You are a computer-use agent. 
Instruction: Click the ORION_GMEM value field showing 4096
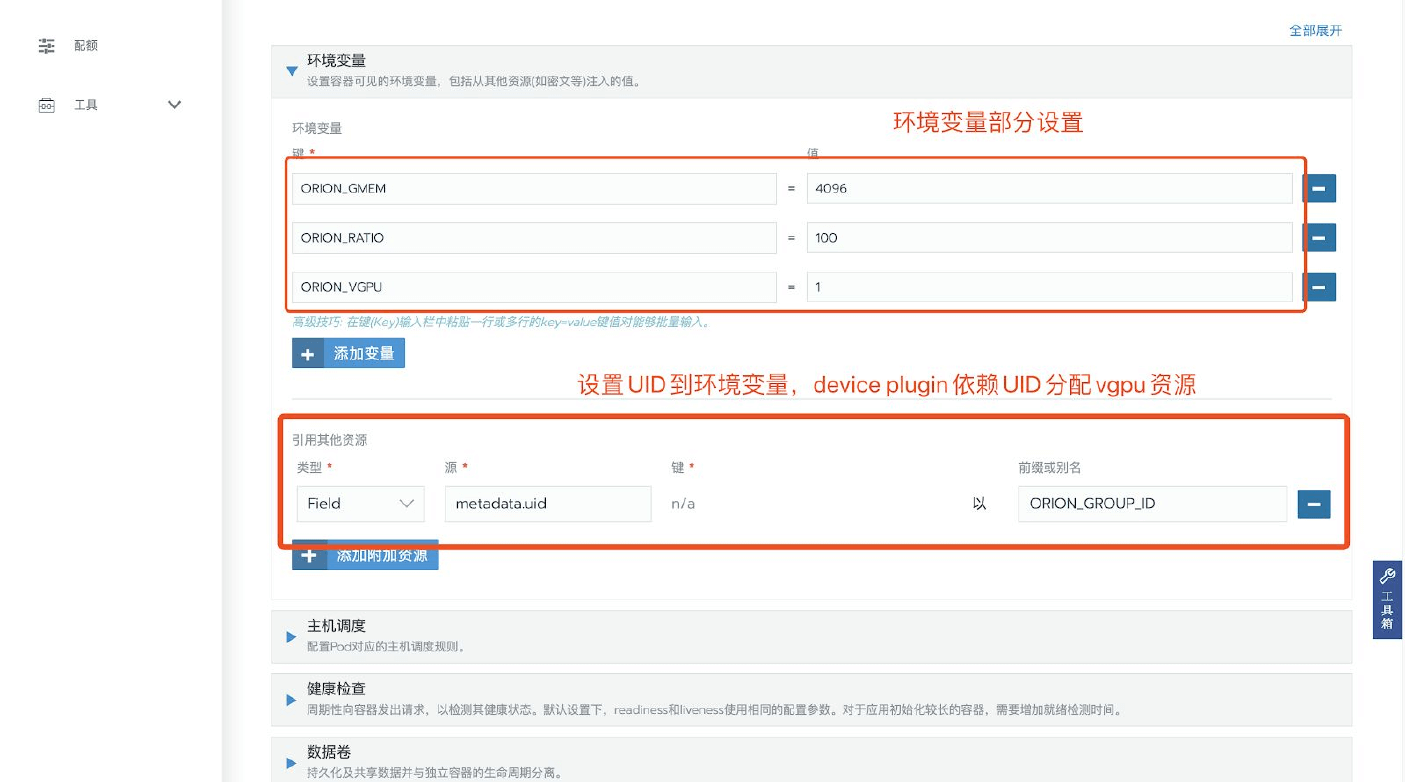[1049, 188]
